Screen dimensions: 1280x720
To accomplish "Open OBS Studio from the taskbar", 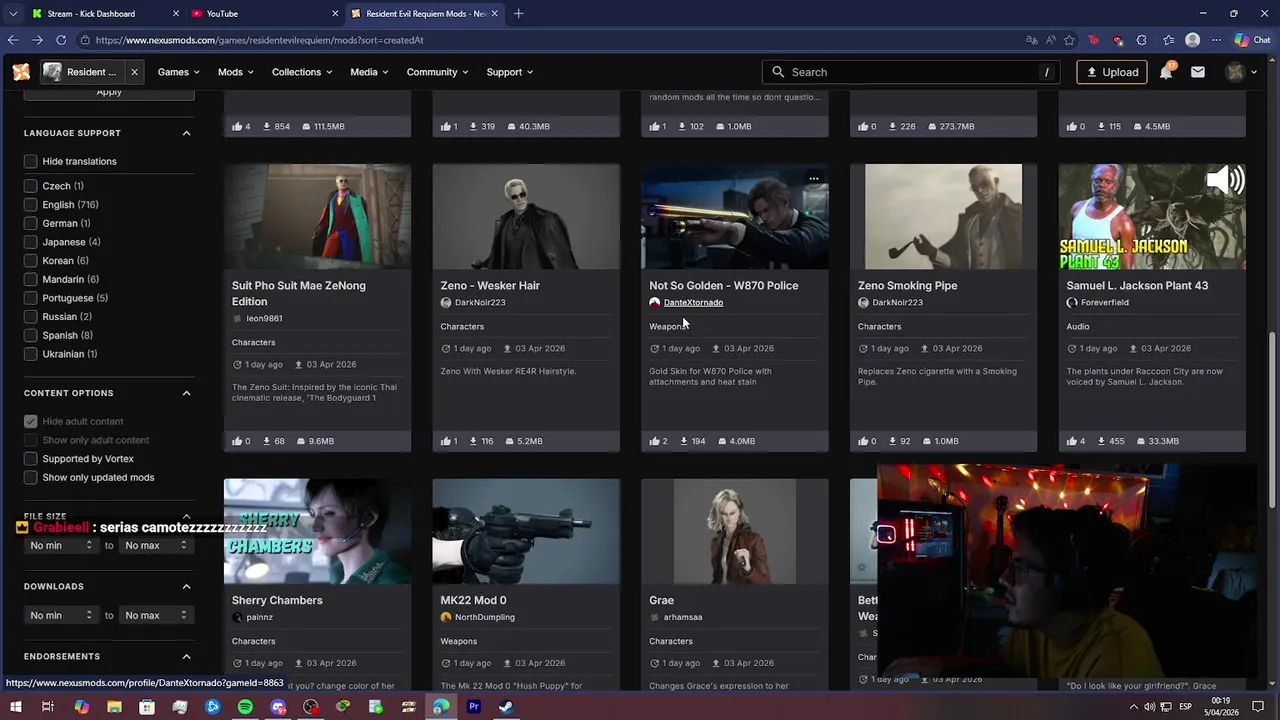I will pos(310,707).
